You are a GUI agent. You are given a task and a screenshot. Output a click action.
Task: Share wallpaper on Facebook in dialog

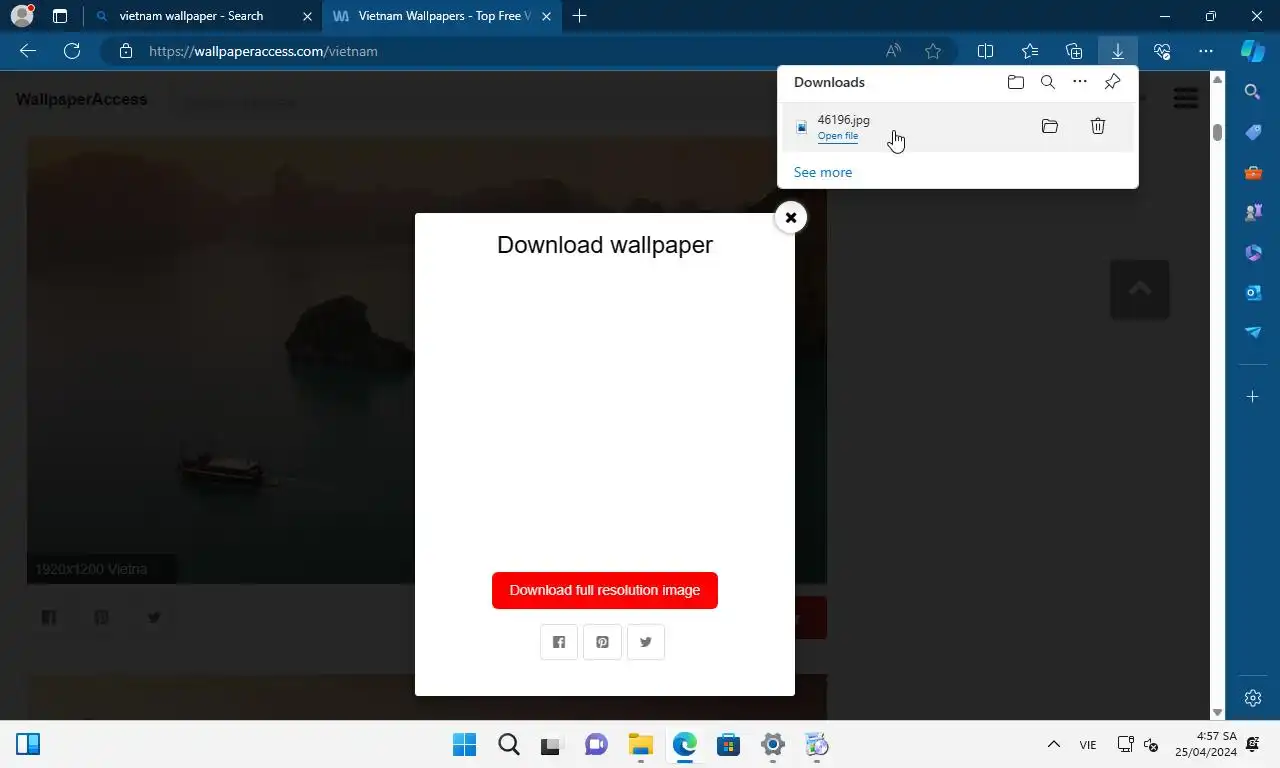pyautogui.click(x=559, y=642)
